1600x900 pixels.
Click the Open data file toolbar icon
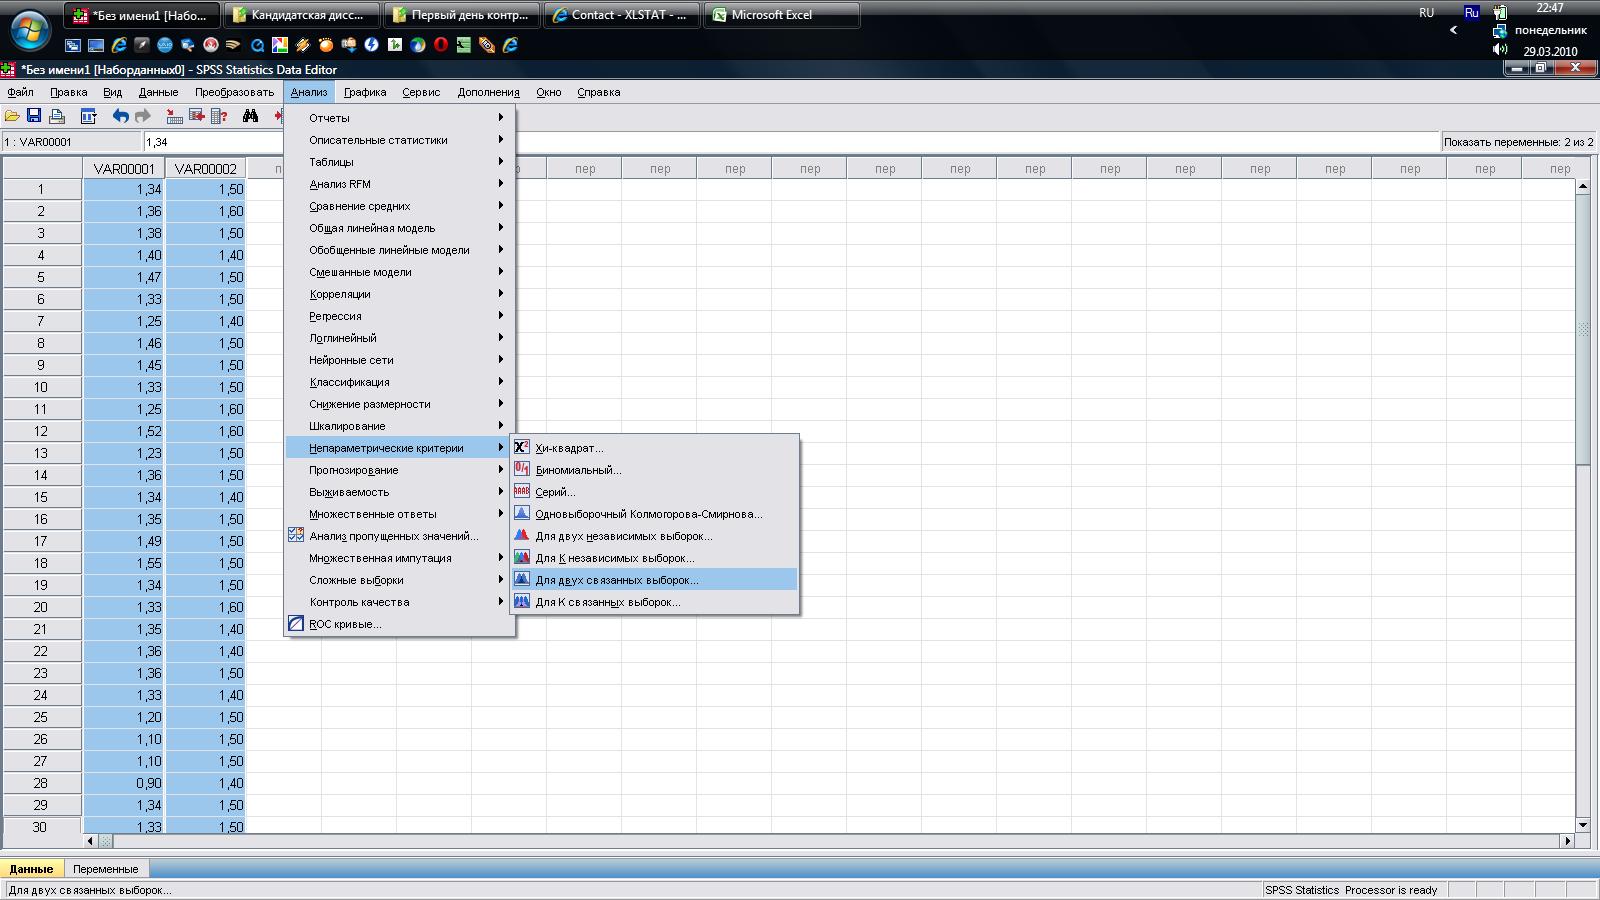pos(12,116)
